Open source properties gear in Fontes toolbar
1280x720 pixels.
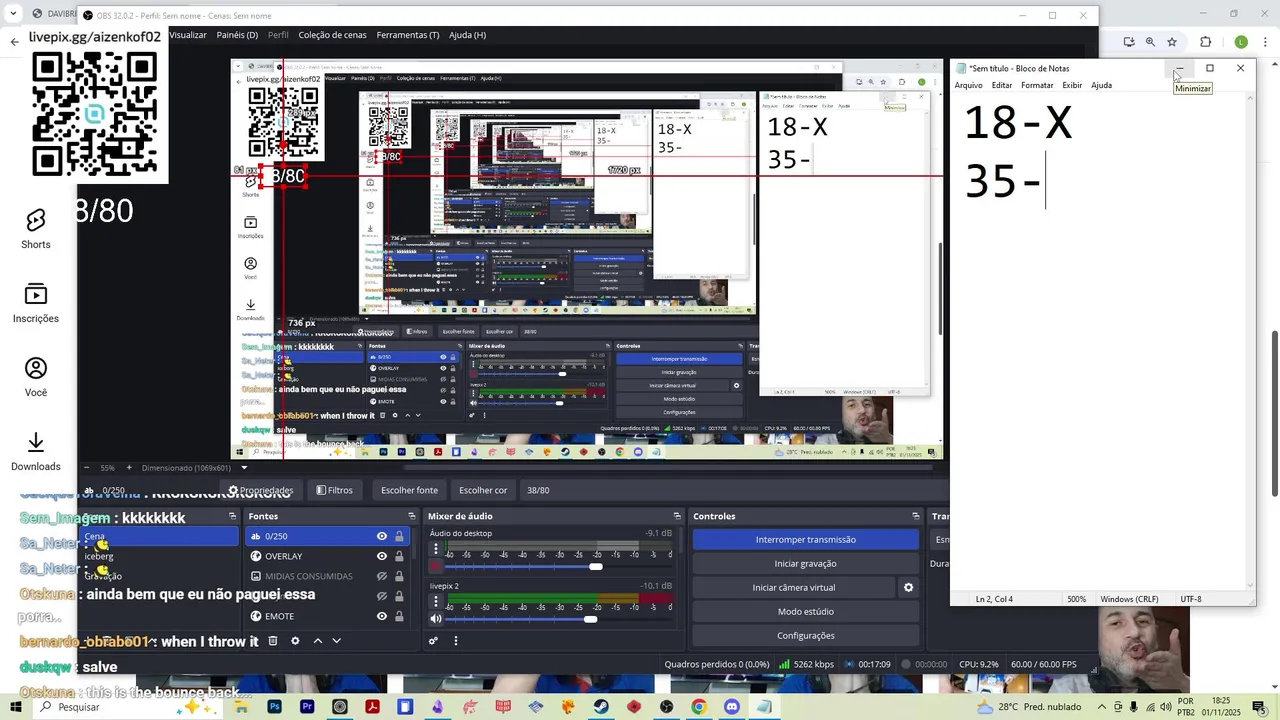pyautogui.click(x=295, y=641)
